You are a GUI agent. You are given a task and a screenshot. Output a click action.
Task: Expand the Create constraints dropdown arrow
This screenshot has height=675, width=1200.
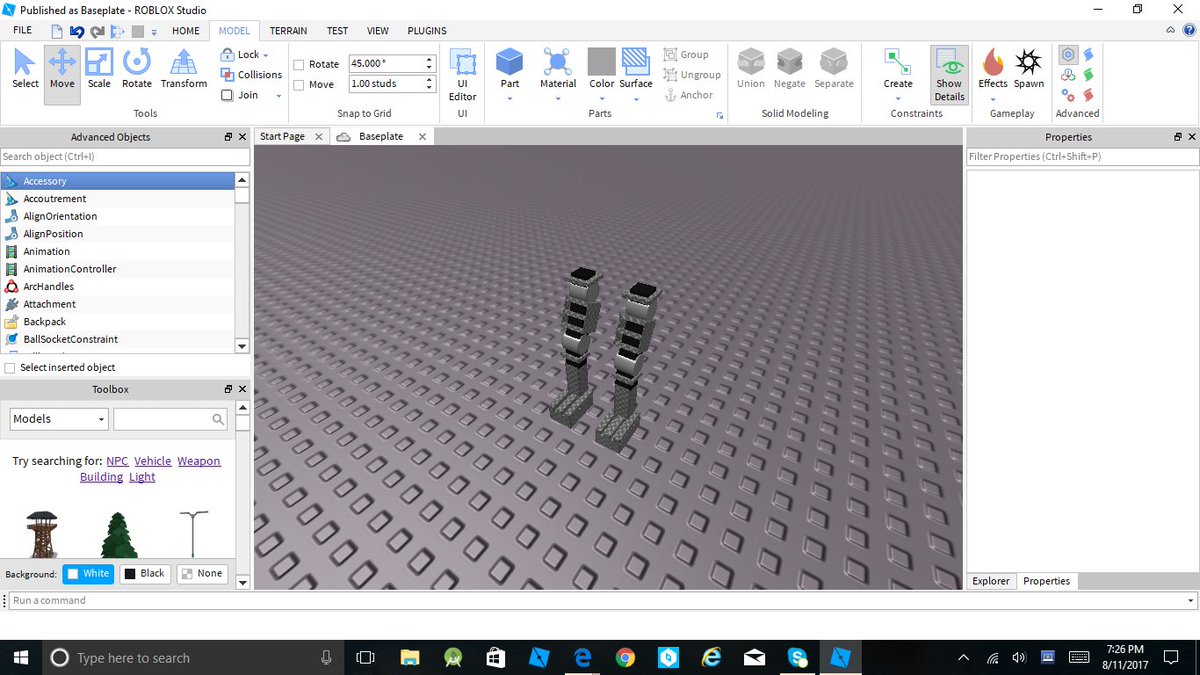[898, 98]
